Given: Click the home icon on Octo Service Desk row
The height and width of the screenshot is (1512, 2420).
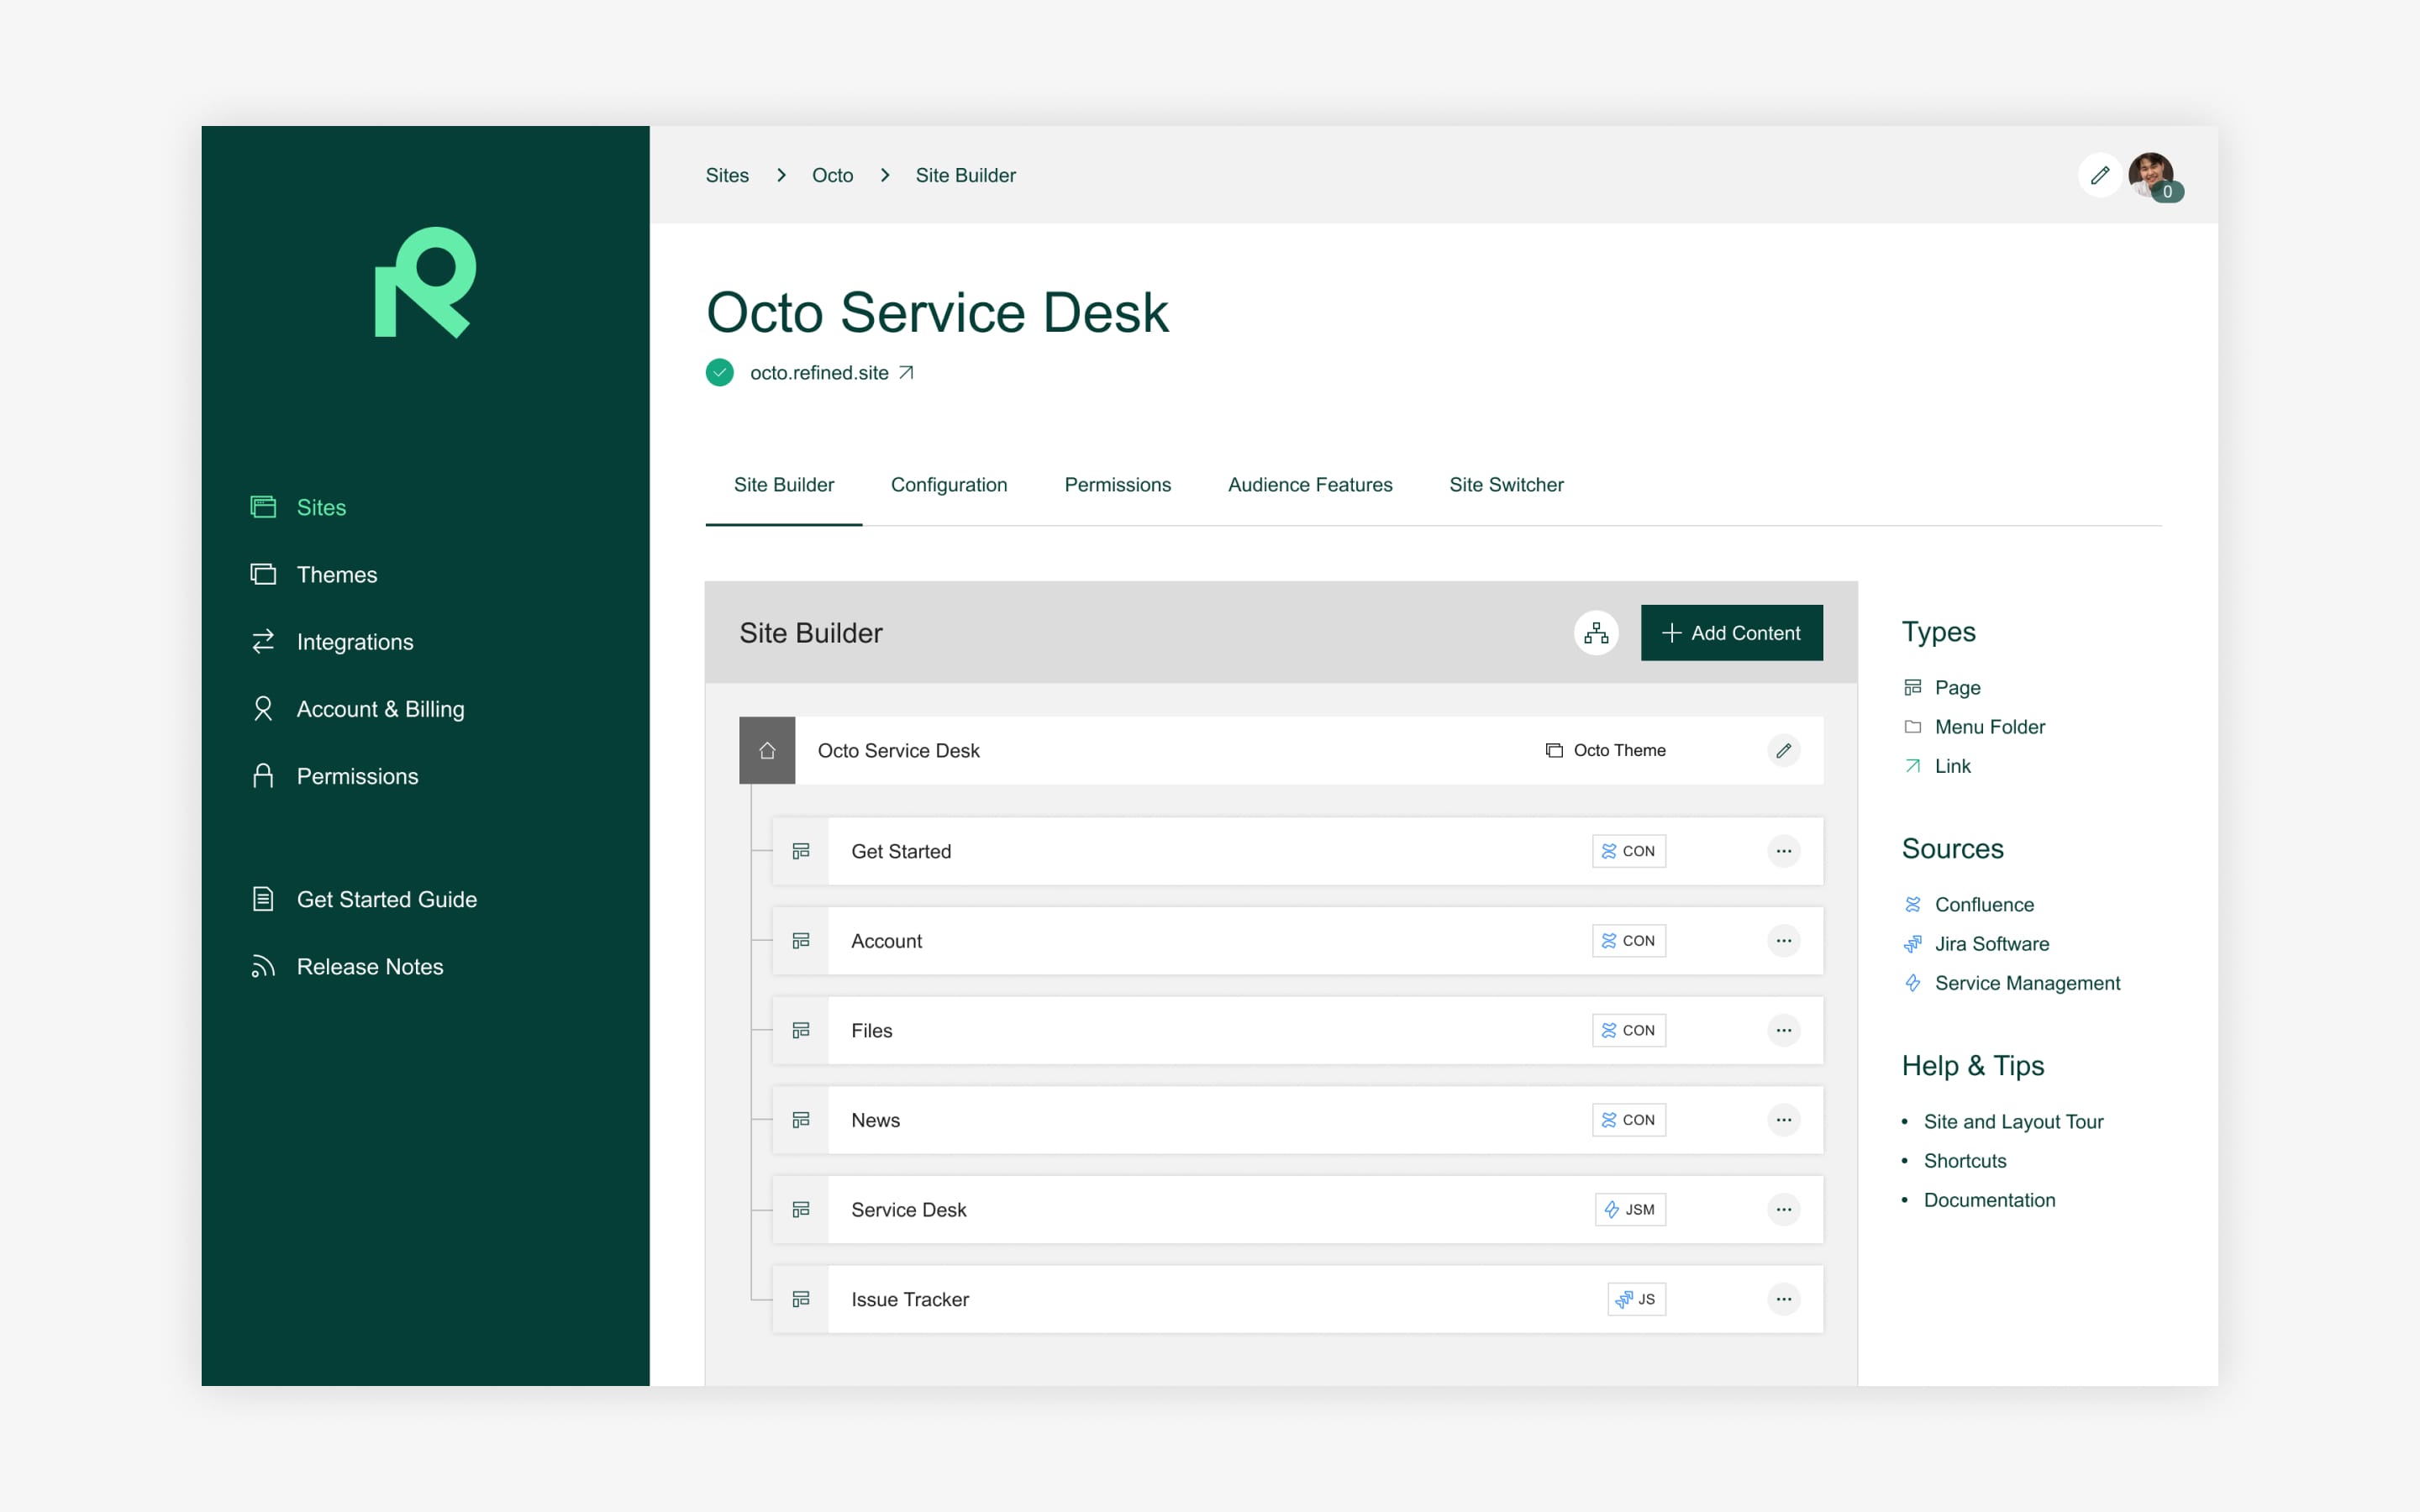Looking at the screenshot, I should 766,750.
